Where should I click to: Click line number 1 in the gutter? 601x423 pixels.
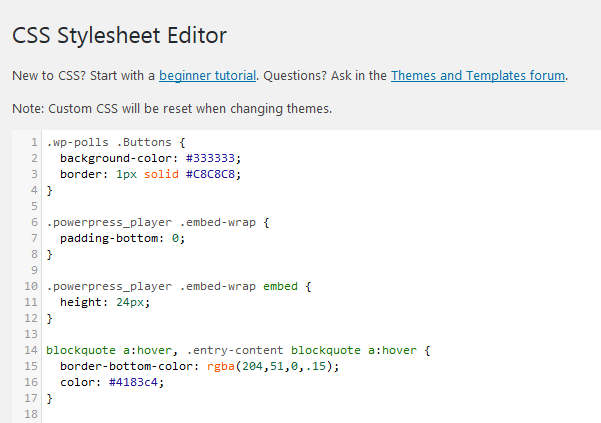[x=34, y=143]
